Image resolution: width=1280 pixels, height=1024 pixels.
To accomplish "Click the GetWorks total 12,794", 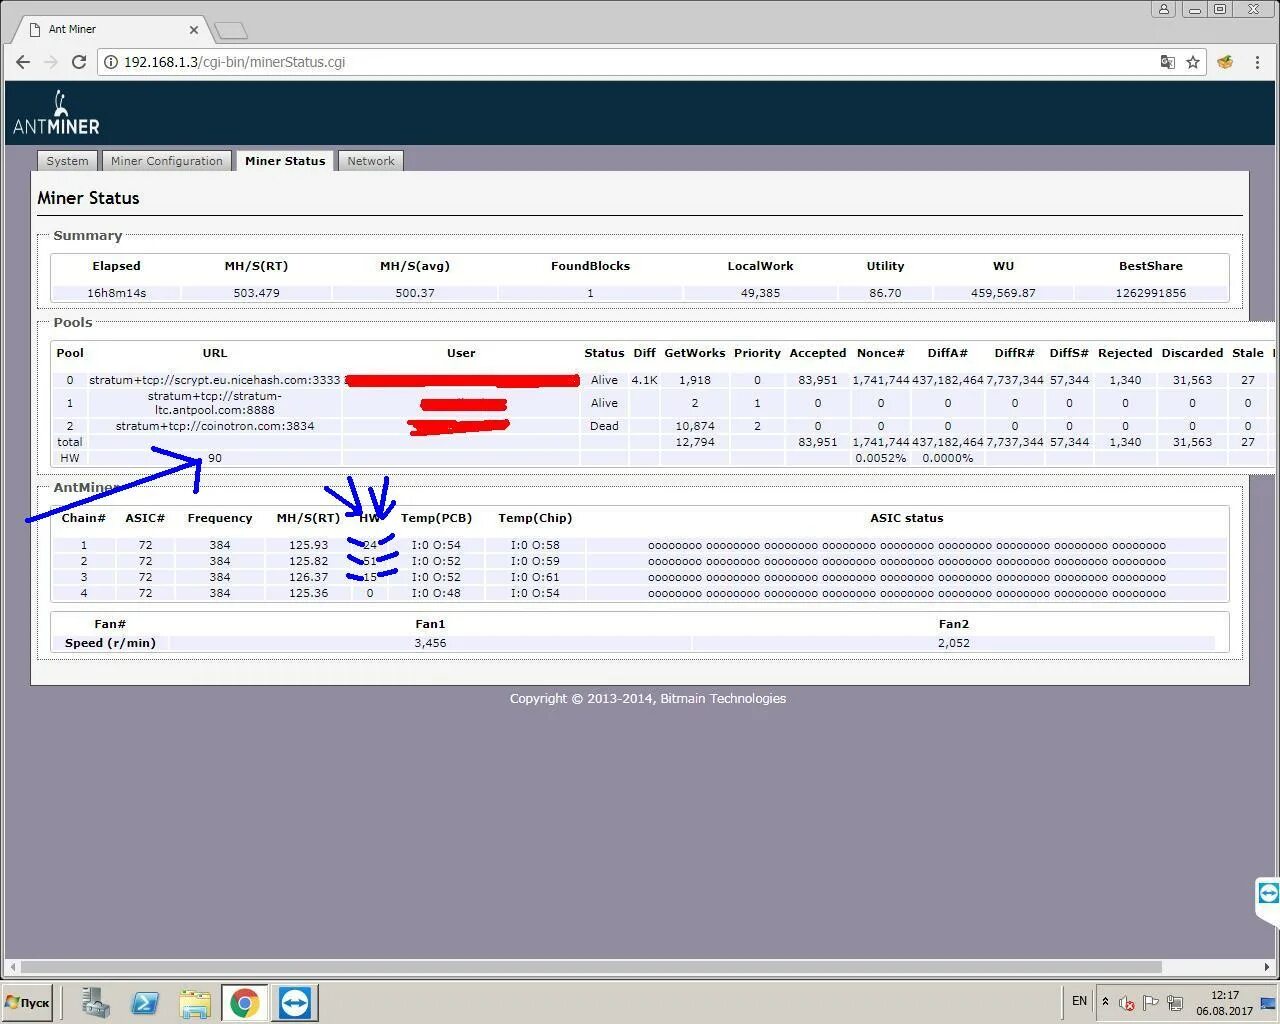I will click(x=695, y=442).
